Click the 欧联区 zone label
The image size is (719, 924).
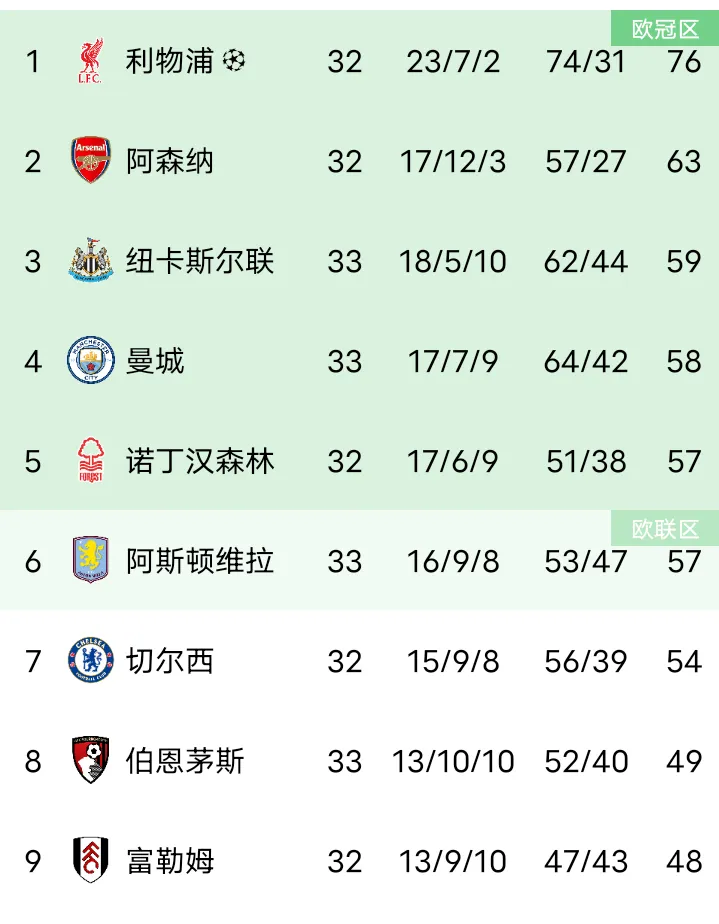pos(665,529)
